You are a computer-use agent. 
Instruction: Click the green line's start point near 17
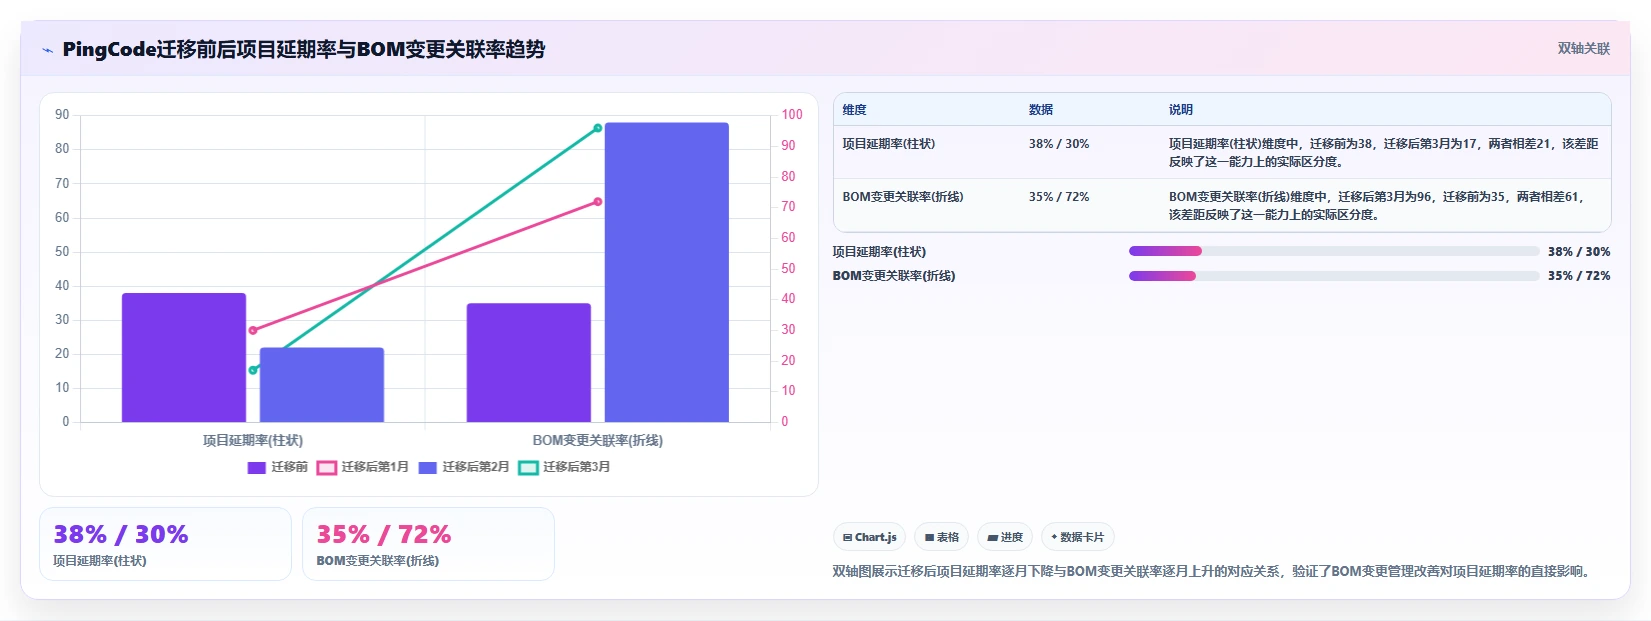coord(253,370)
